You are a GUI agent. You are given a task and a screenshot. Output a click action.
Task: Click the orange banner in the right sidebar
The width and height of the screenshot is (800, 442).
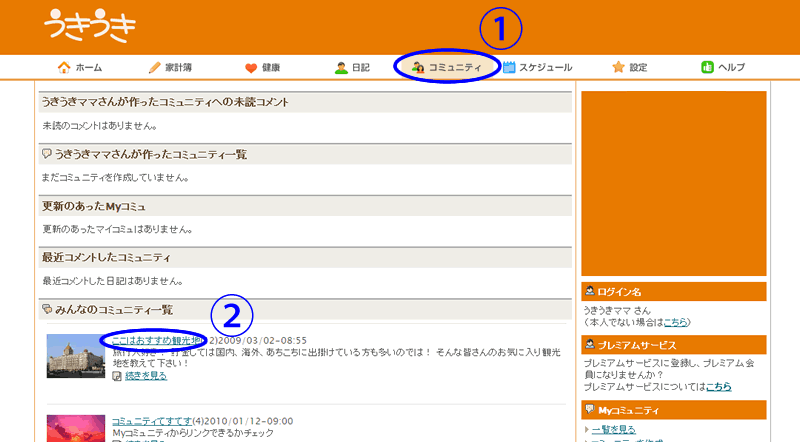pos(673,183)
